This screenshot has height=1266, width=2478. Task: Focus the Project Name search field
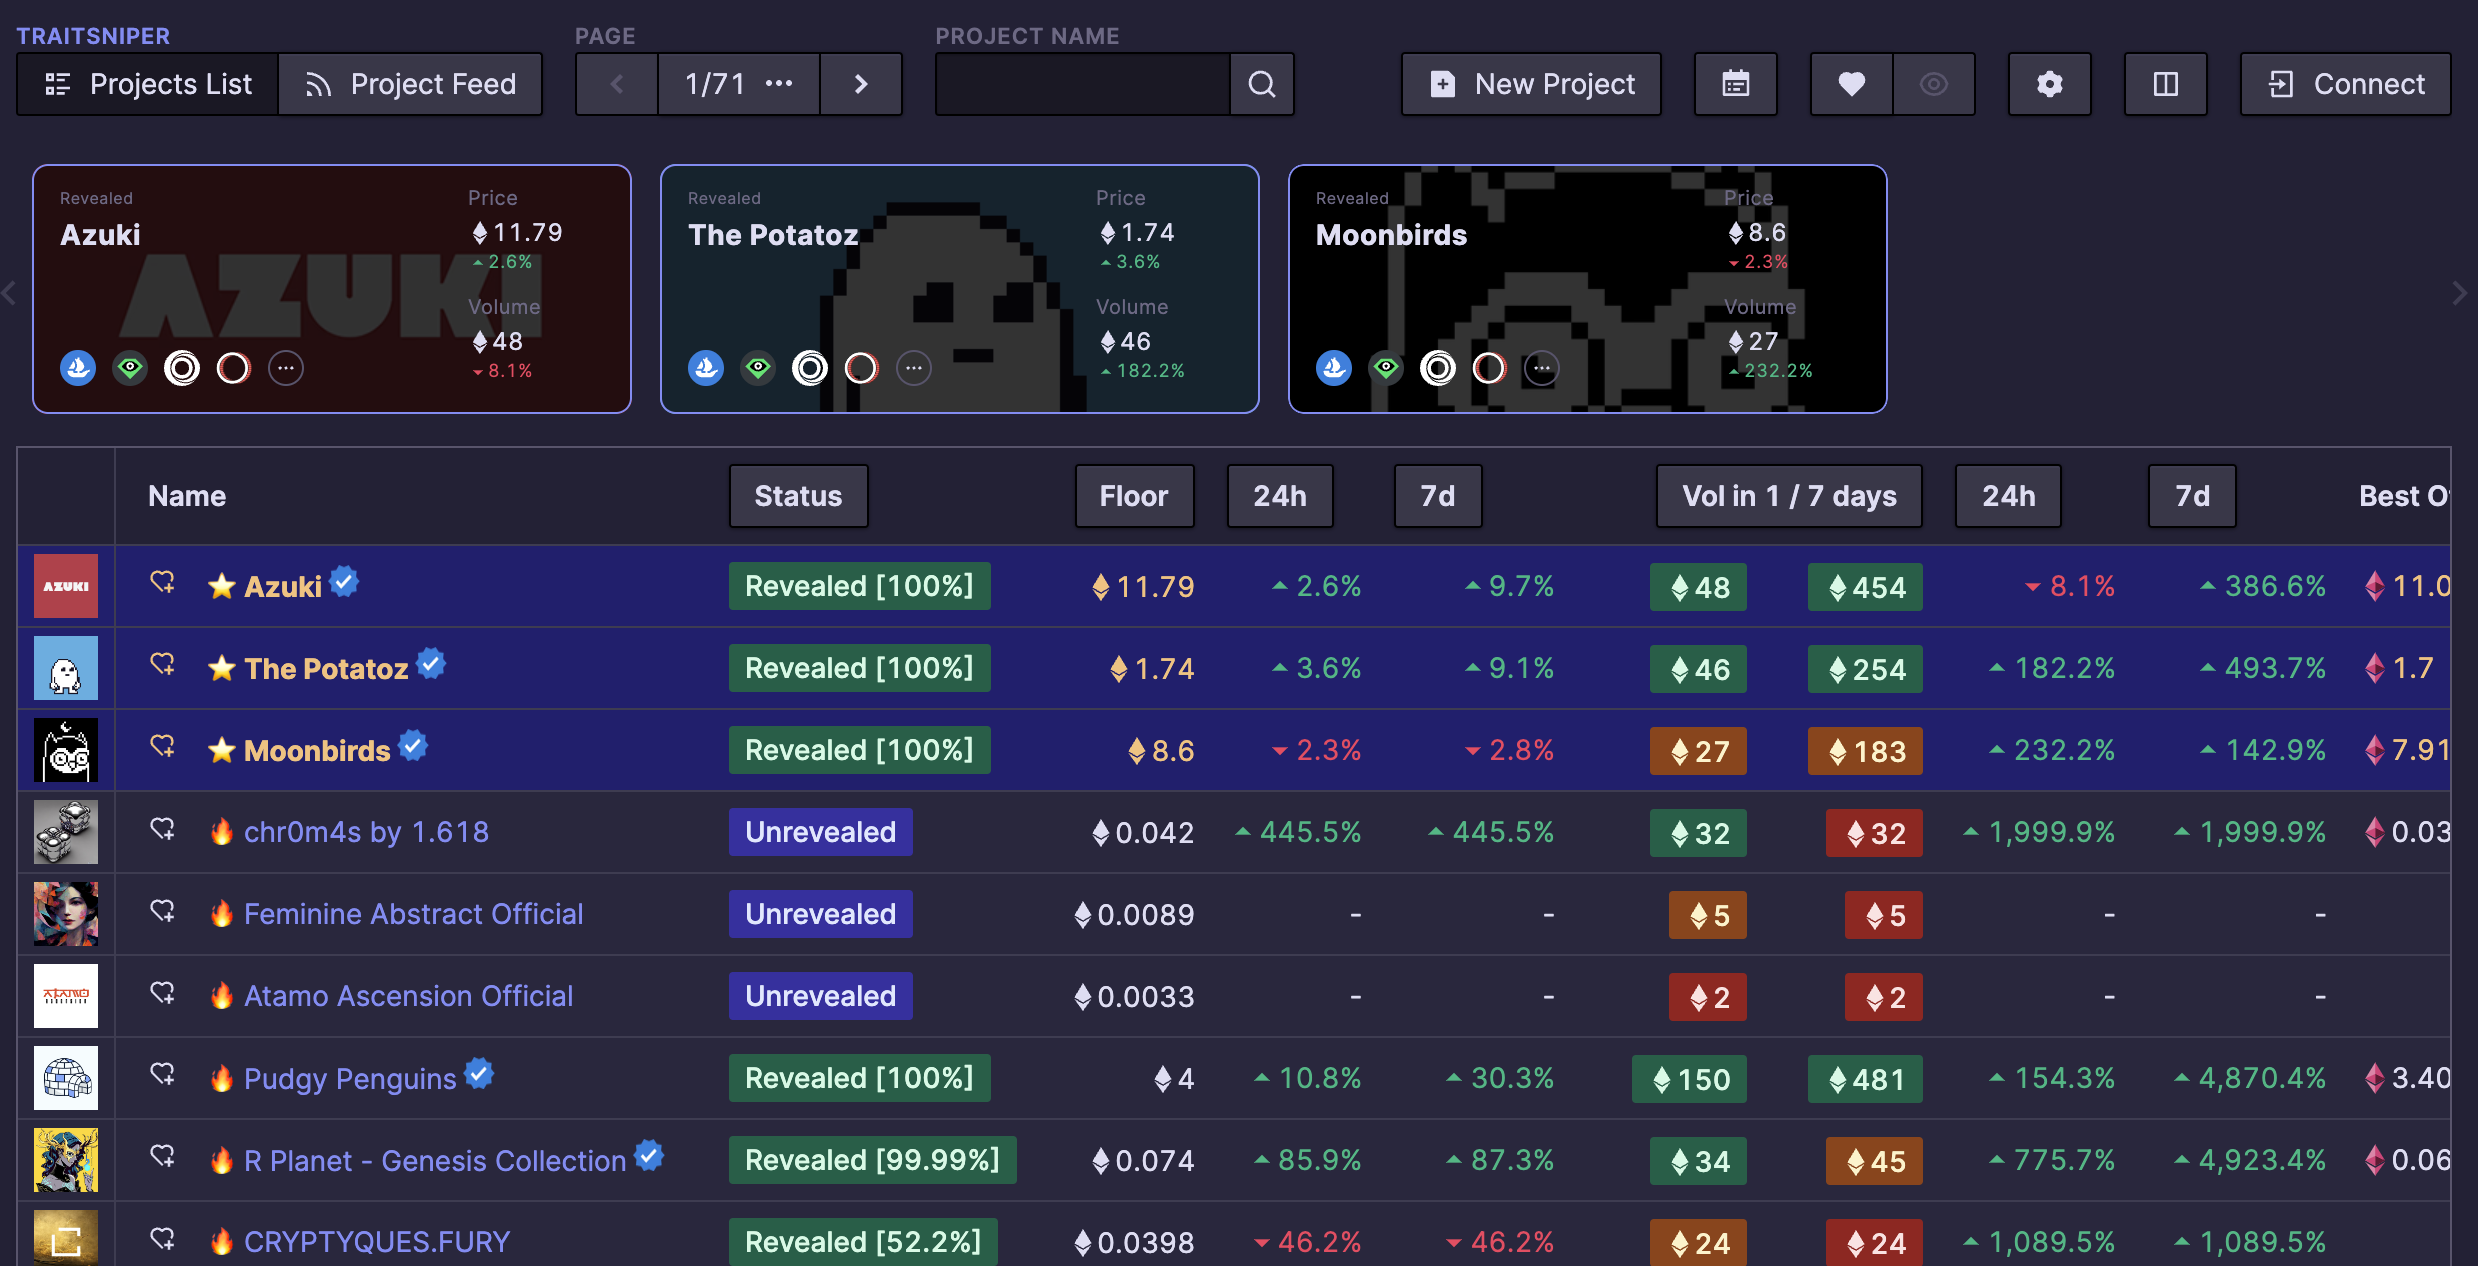(x=1083, y=84)
